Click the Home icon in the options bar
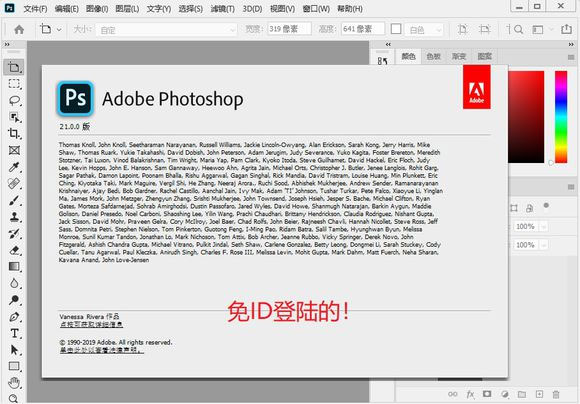The height and width of the screenshot is (404, 580). coord(19,29)
